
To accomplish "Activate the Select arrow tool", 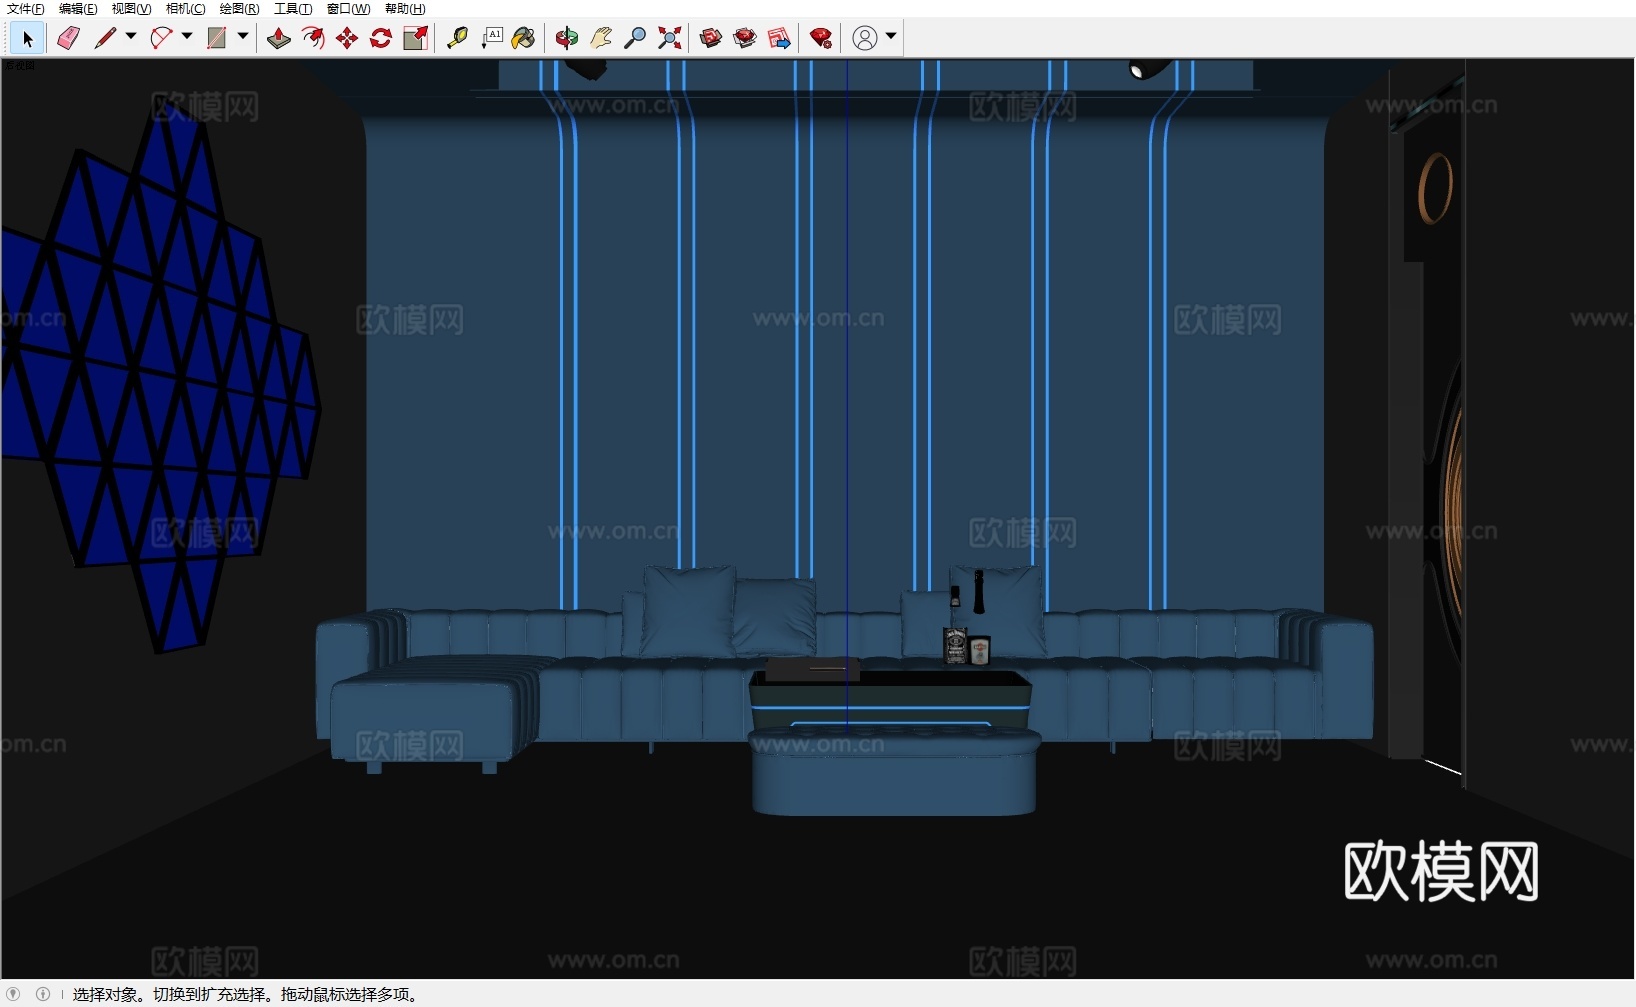I will tap(27, 39).
